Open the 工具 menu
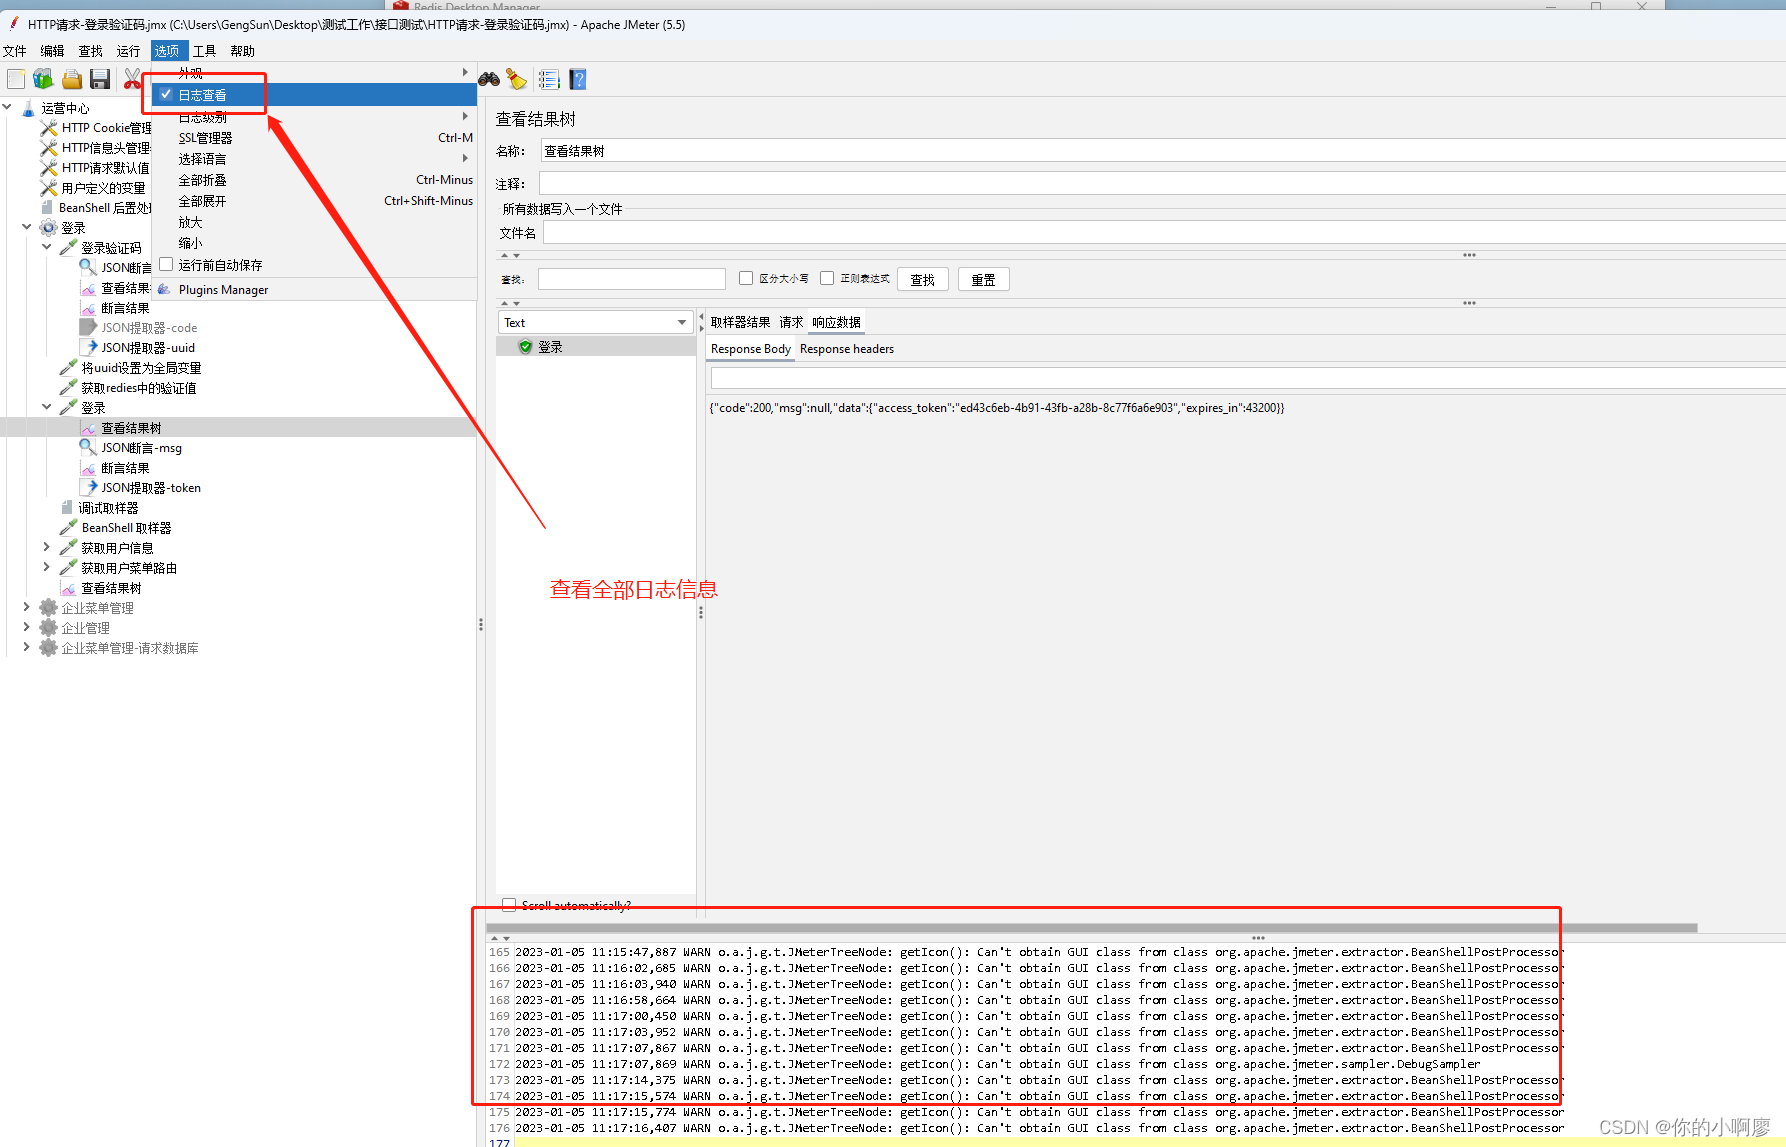The height and width of the screenshot is (1147, 1786). point(204,51)
